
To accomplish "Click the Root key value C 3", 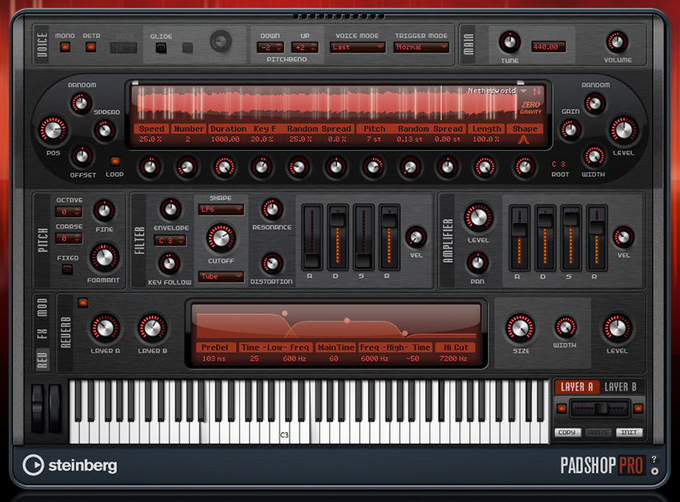I will tap(559, 164).
